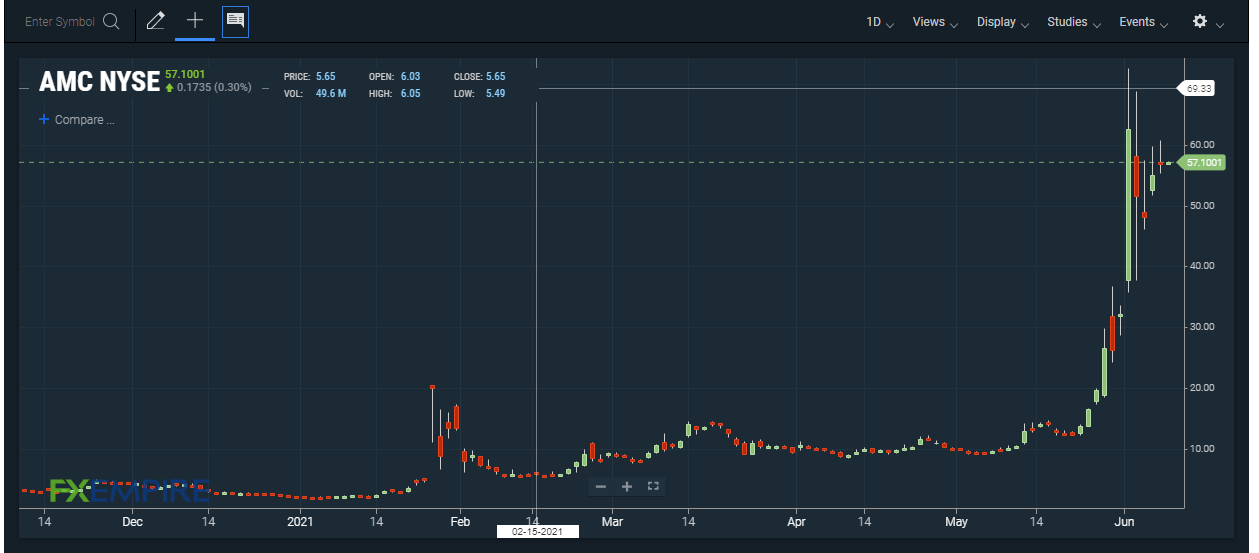
Task: Expand the Display menu
Action: click(x=1003, y=22)
